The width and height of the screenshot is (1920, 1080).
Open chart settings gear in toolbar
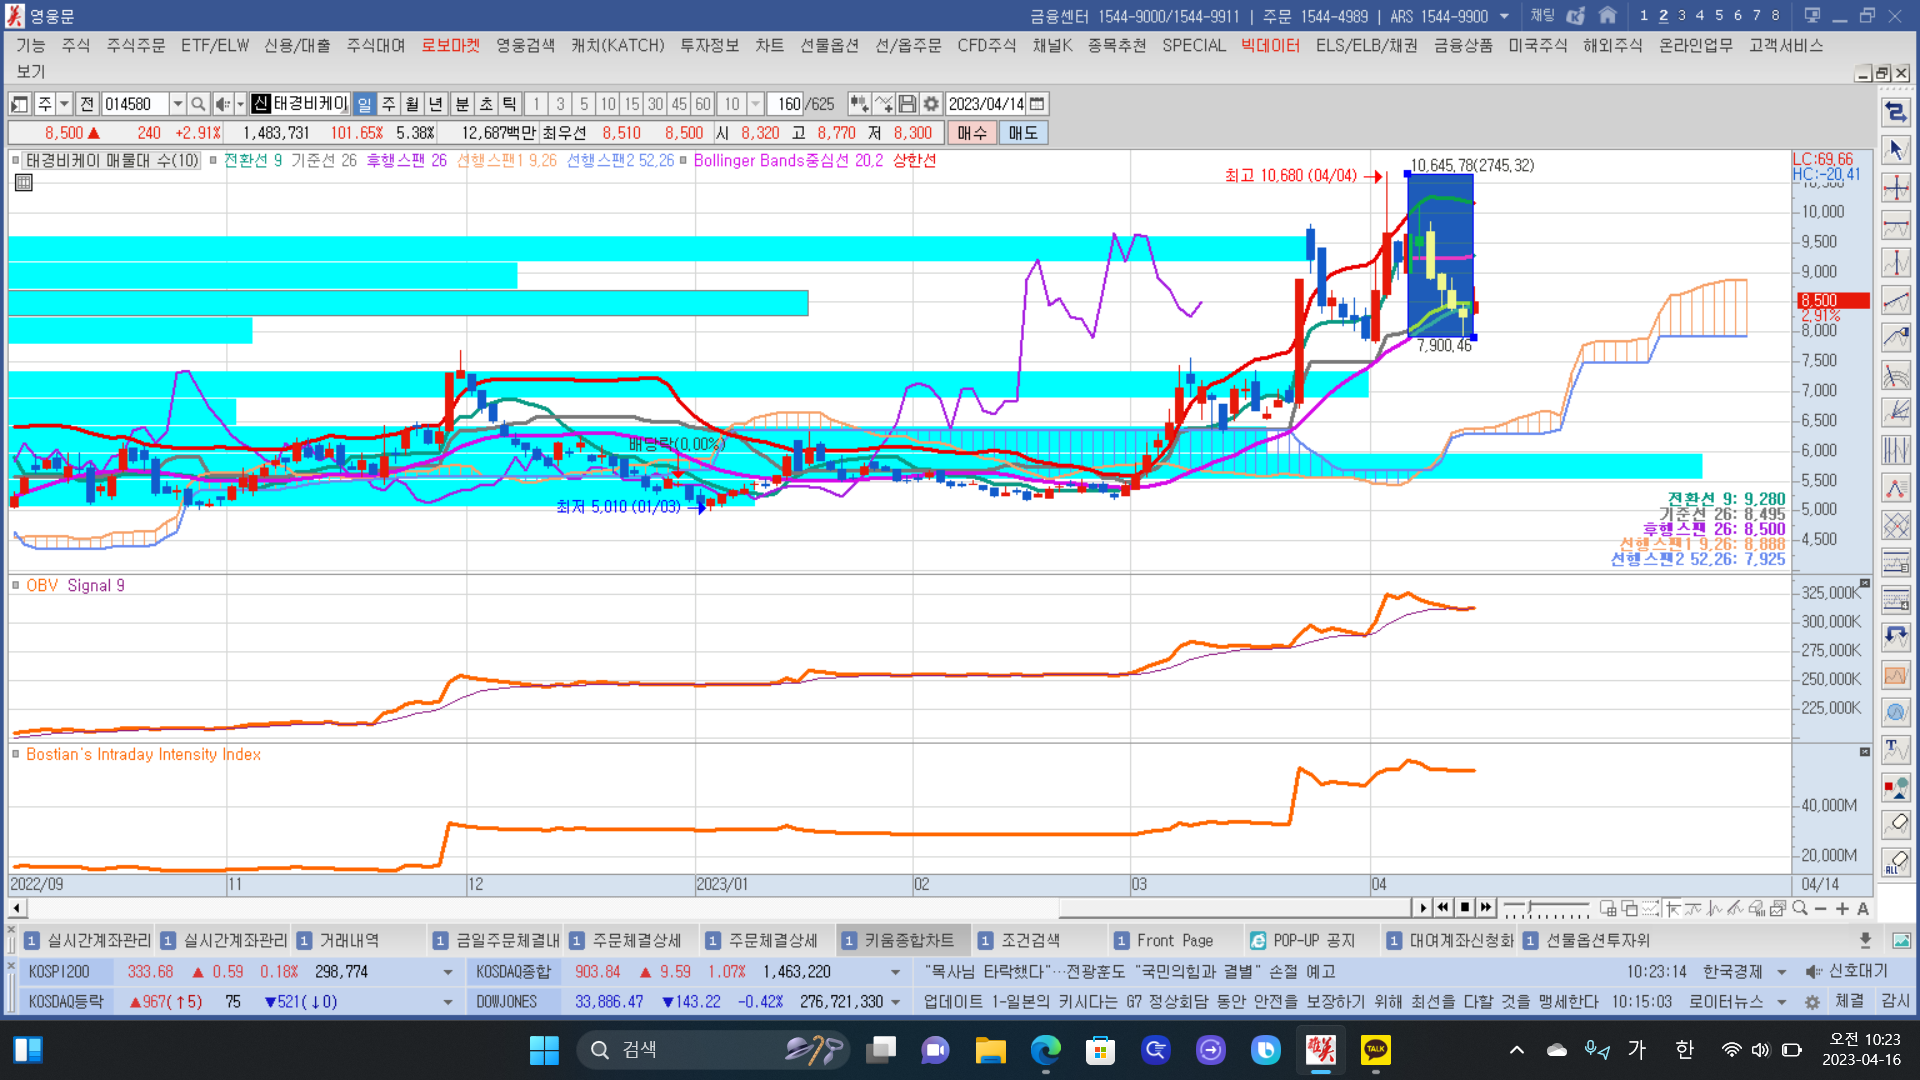931,104
